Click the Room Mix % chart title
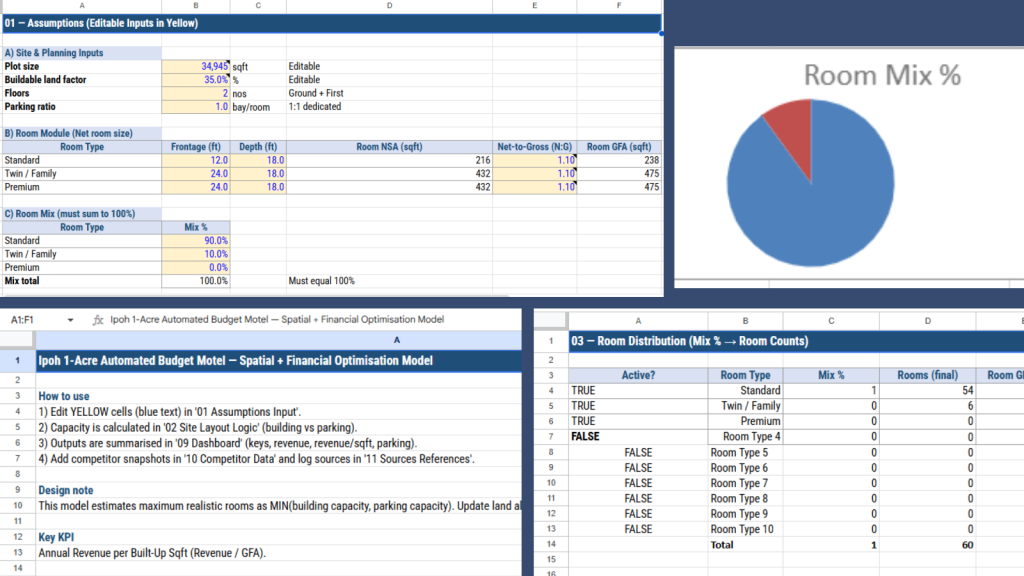This screenshot has width=1024, height=576. pyautogui.click(x=881, y=76)
